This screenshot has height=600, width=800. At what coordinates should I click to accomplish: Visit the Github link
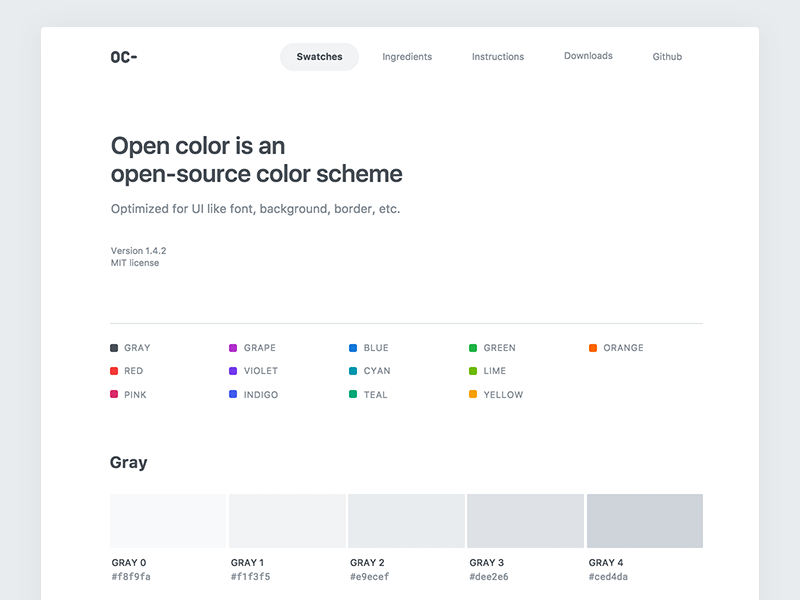(667, 57)
